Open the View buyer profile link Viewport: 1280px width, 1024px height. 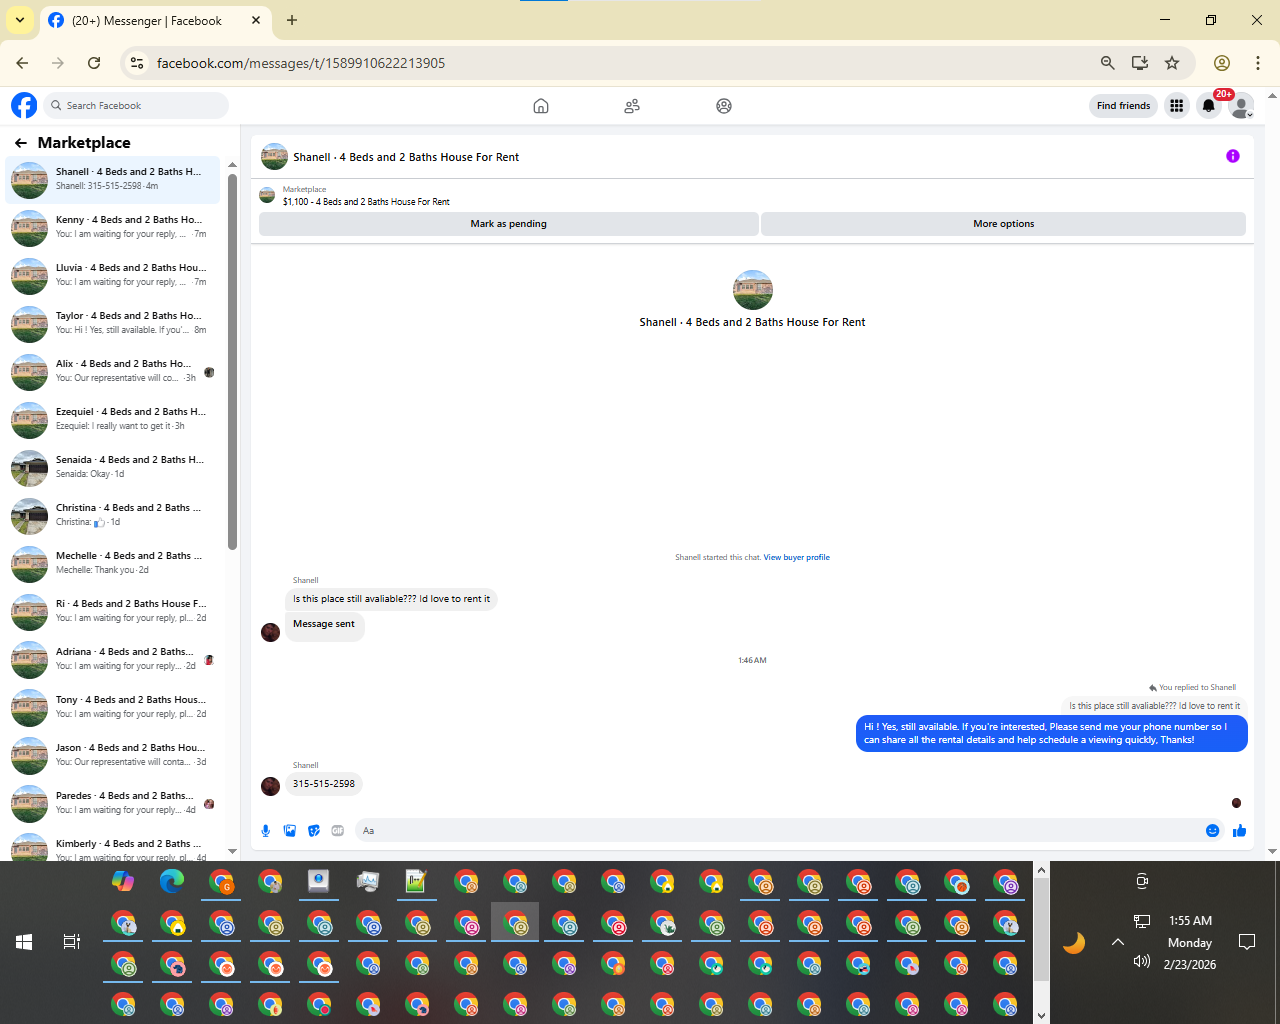797,558
